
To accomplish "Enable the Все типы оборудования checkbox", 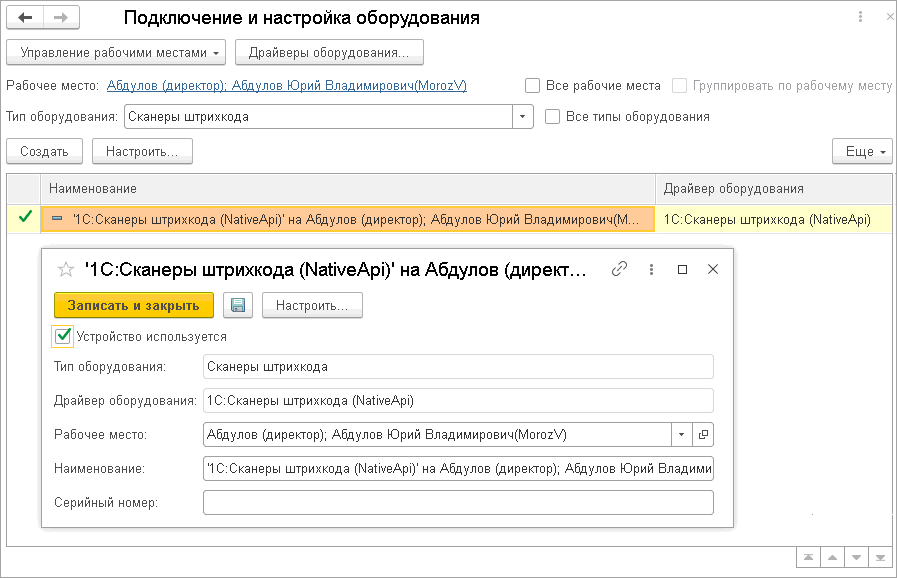I will pos(552,117).
